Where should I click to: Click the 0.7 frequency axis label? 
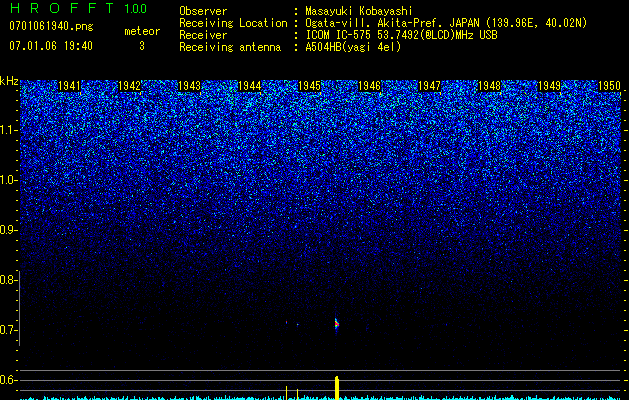pos(8,330)
